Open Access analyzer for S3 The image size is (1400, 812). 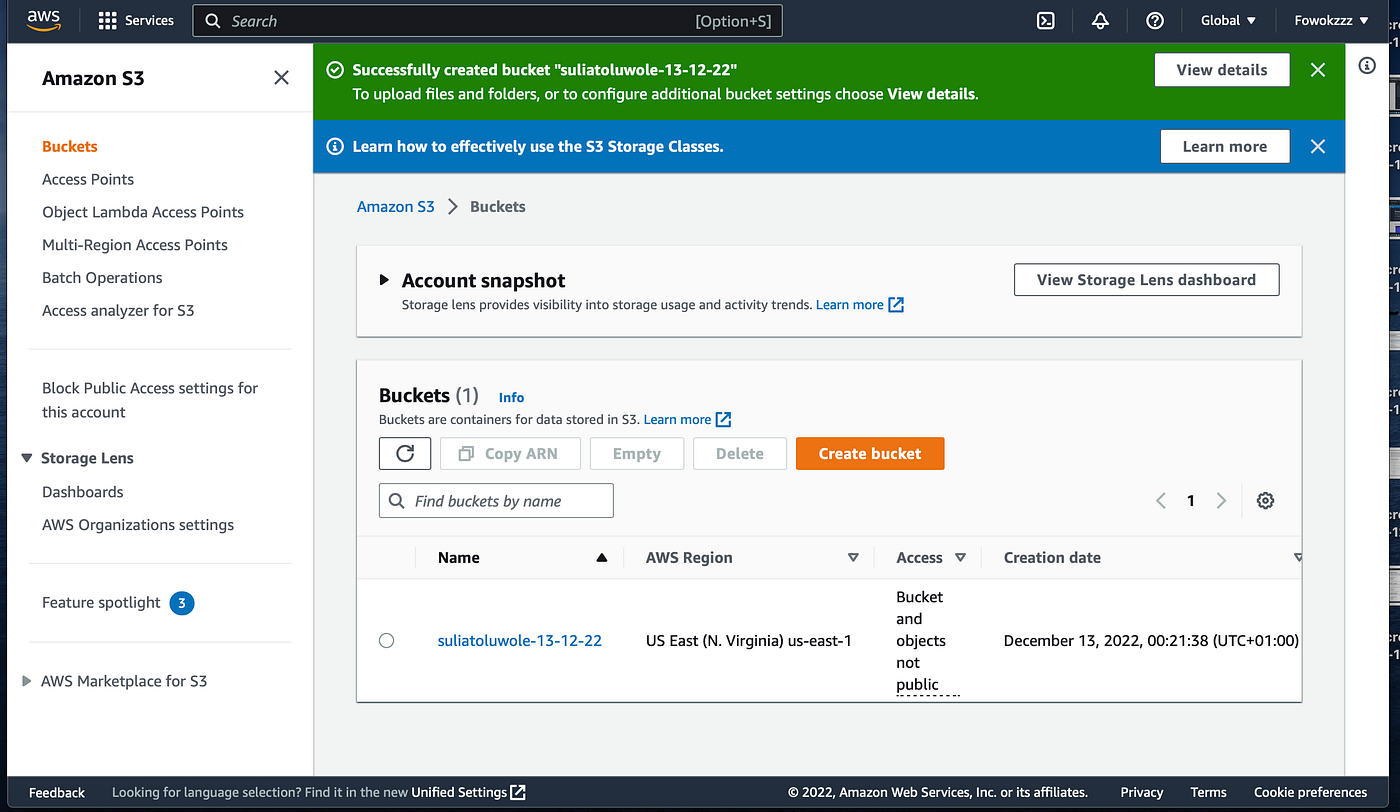coord(118,311)
